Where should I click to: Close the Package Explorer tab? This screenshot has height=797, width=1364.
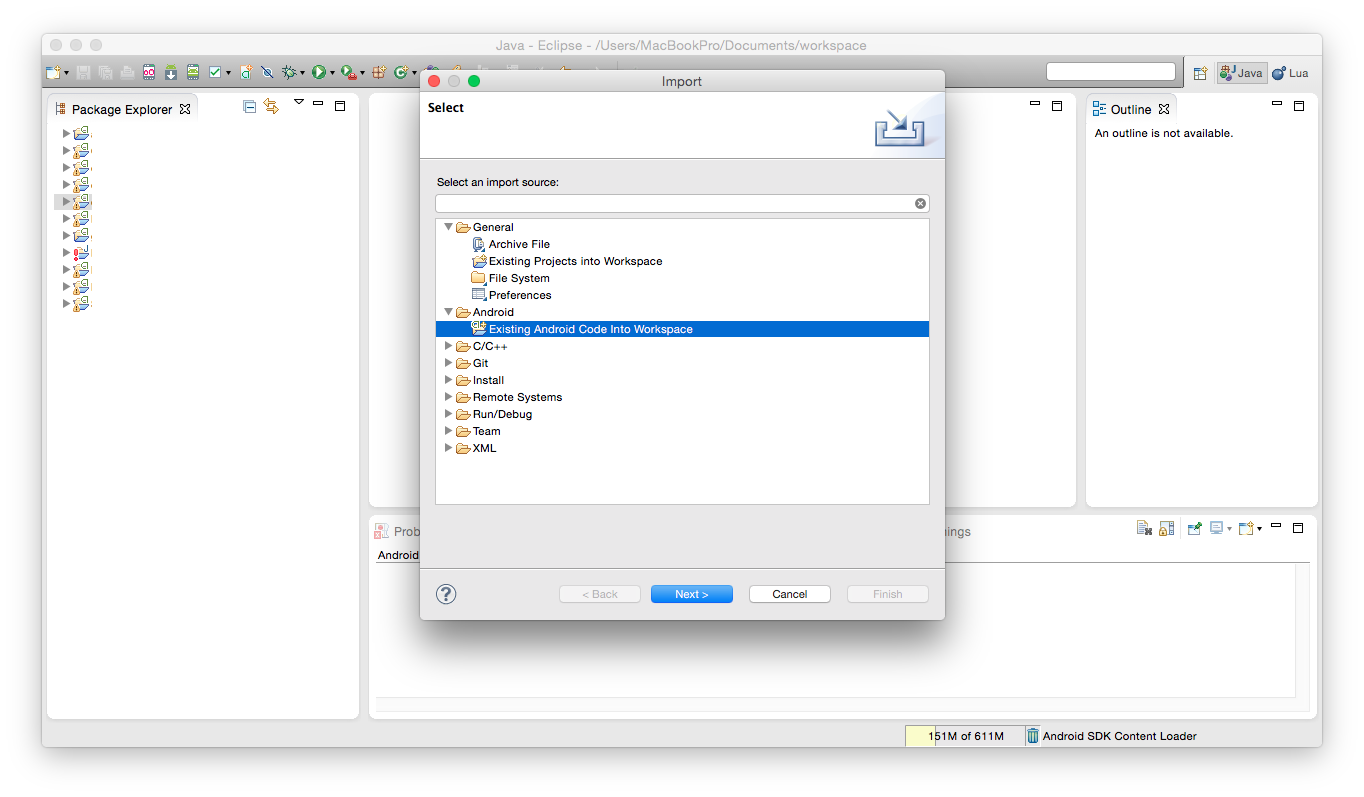point(185,109)
